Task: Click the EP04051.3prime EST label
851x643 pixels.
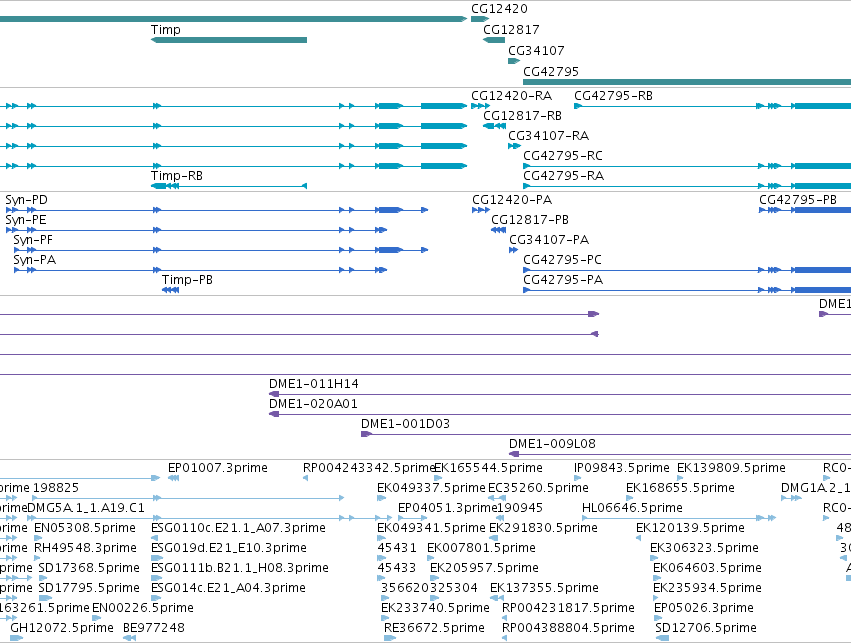Action: click(448, 508)
